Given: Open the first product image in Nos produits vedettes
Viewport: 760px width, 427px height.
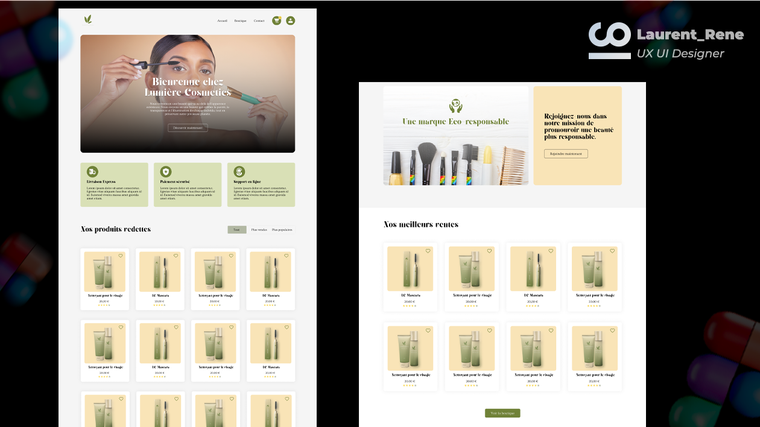Looking at the screenshot, I should pyautogui.click(x=105, y=272).
